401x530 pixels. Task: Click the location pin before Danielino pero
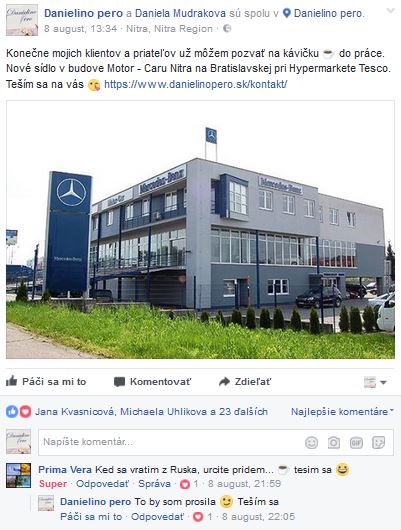tap(286, 13)
